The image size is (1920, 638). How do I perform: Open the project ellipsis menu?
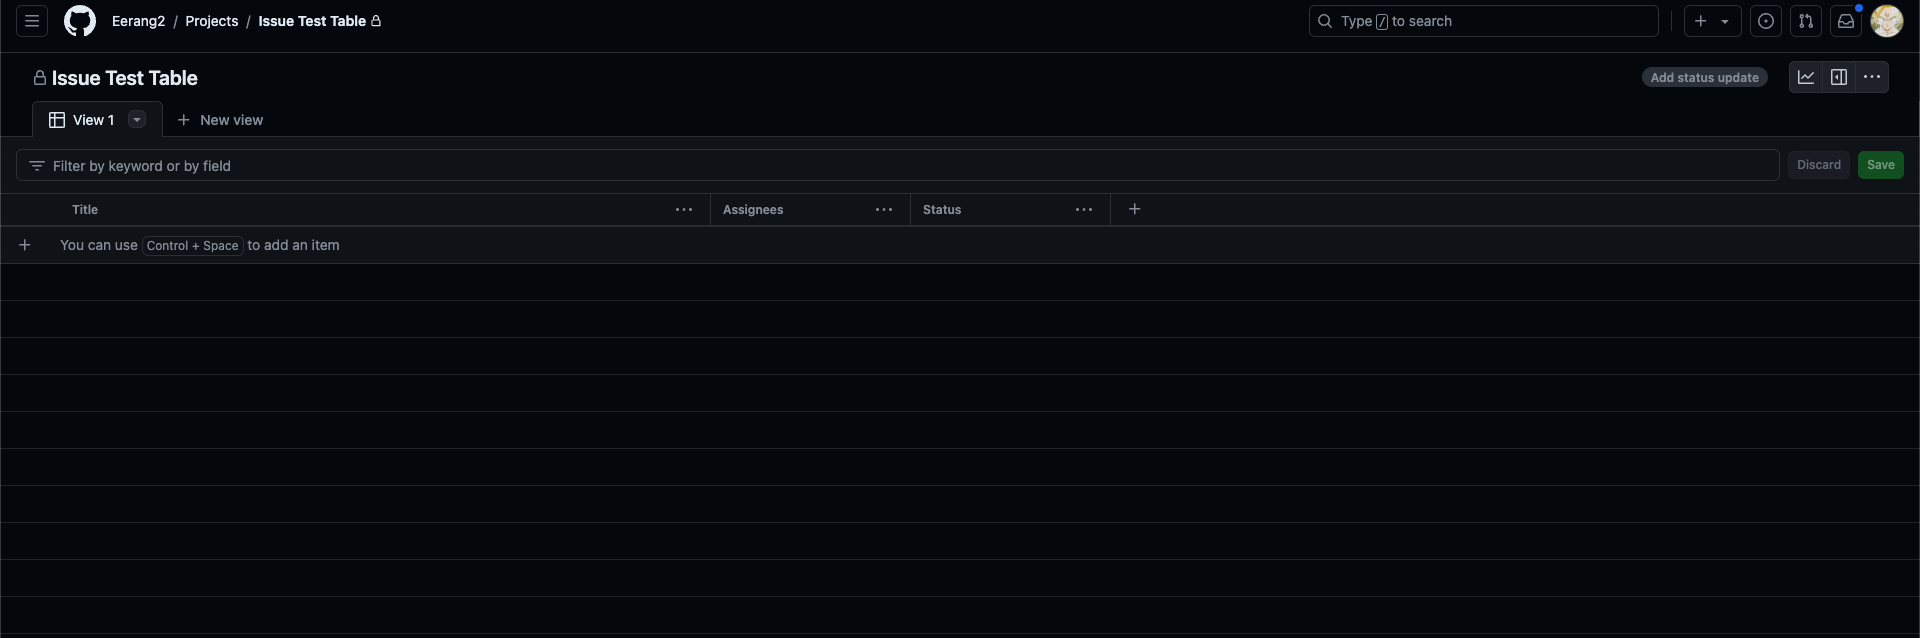tap(1872, 77)
